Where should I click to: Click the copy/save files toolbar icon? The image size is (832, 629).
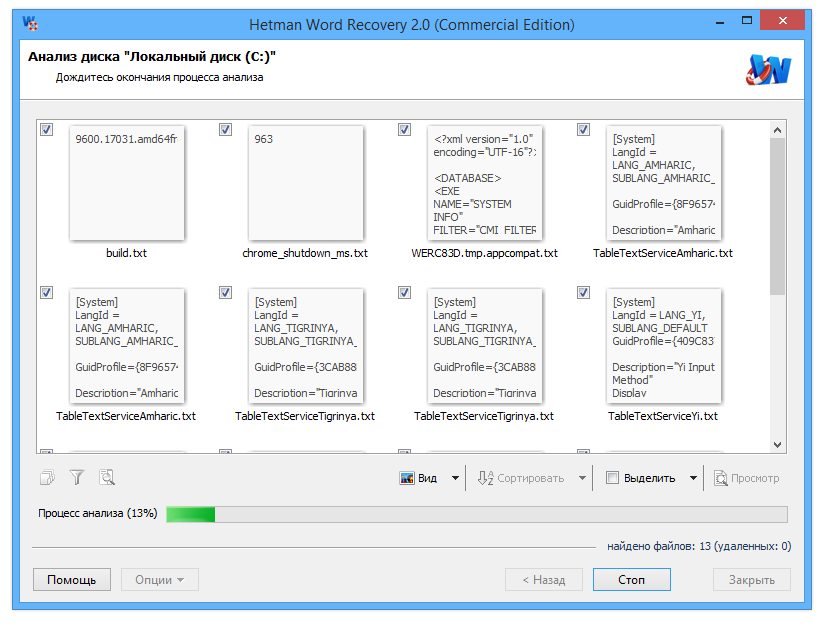[x=48, y=477]
